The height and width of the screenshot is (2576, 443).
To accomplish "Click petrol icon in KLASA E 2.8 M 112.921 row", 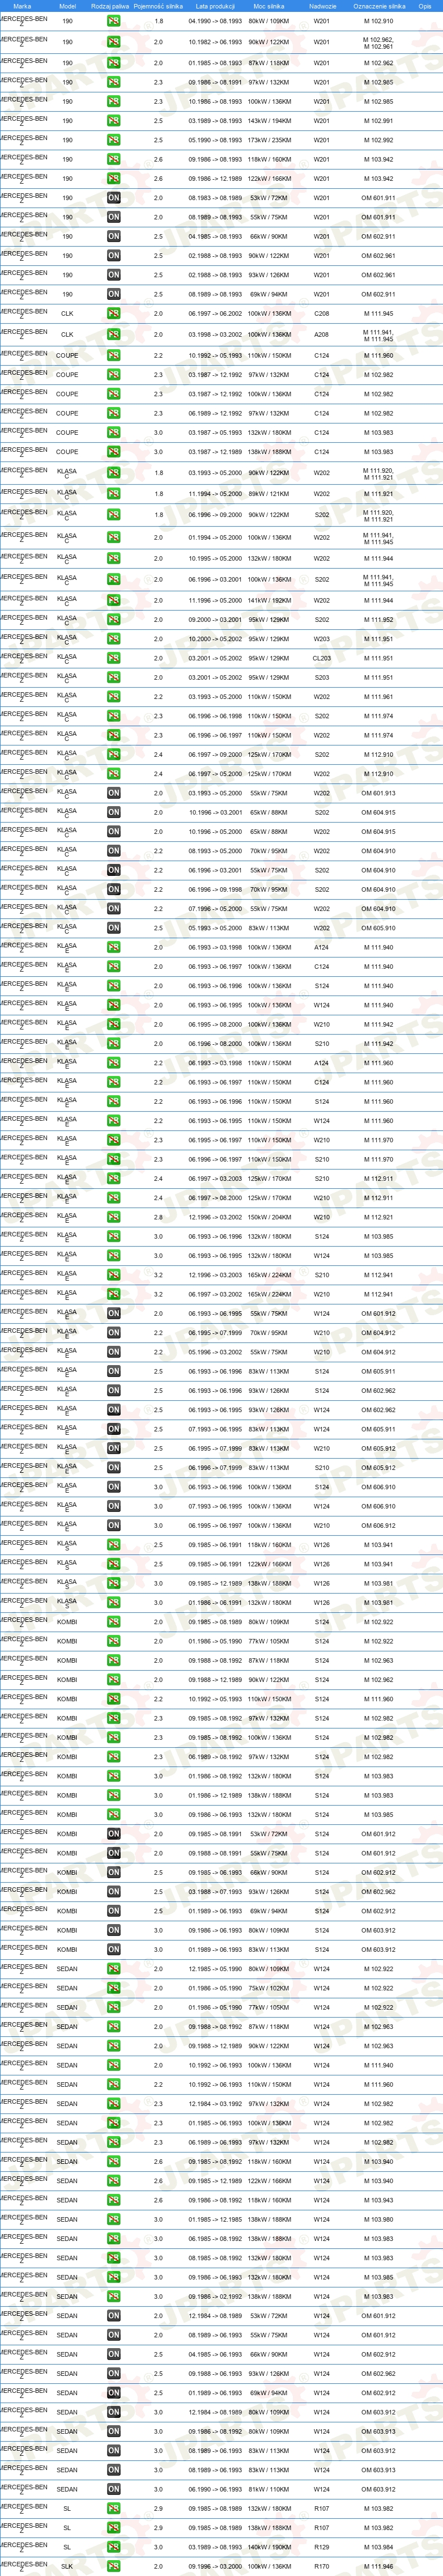I will tap(114, 1217).
